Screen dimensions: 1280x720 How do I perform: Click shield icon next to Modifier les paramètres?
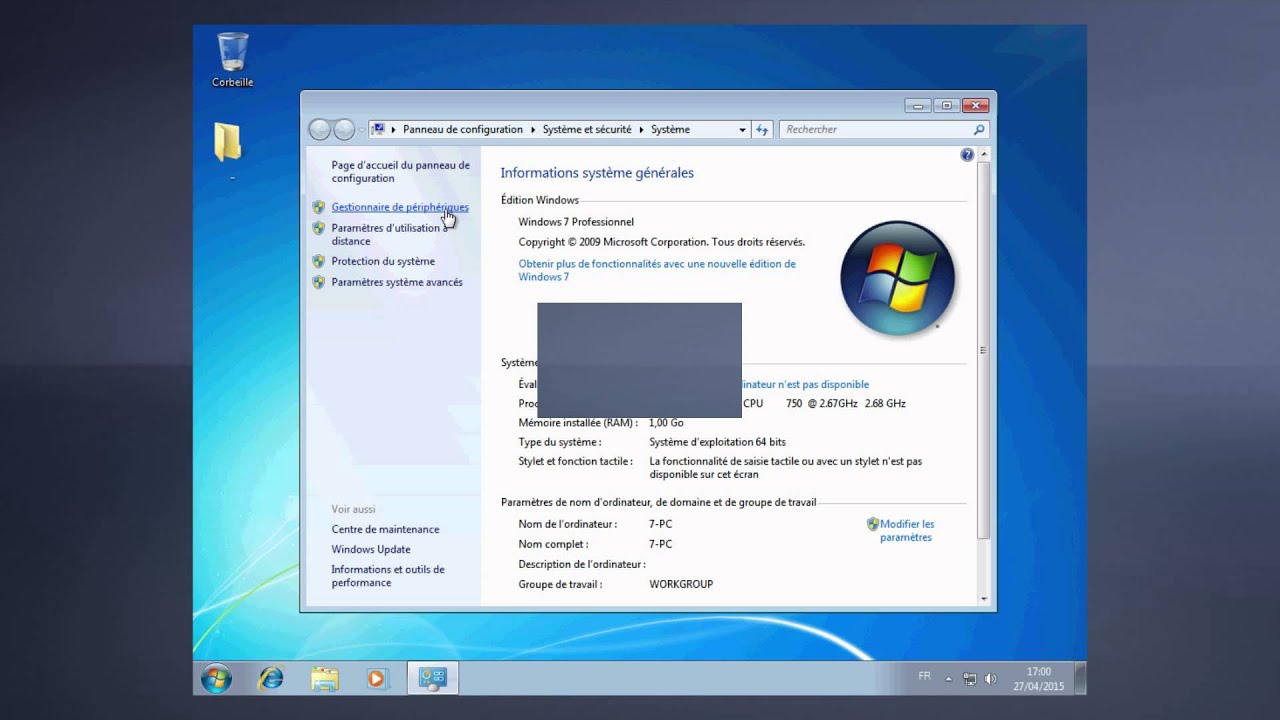[872, 524]
